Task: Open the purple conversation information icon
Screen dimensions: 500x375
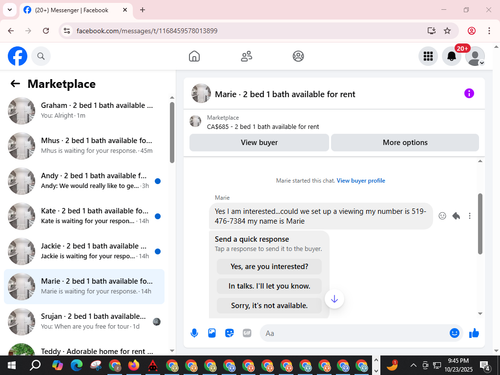Action: [469, 93]
